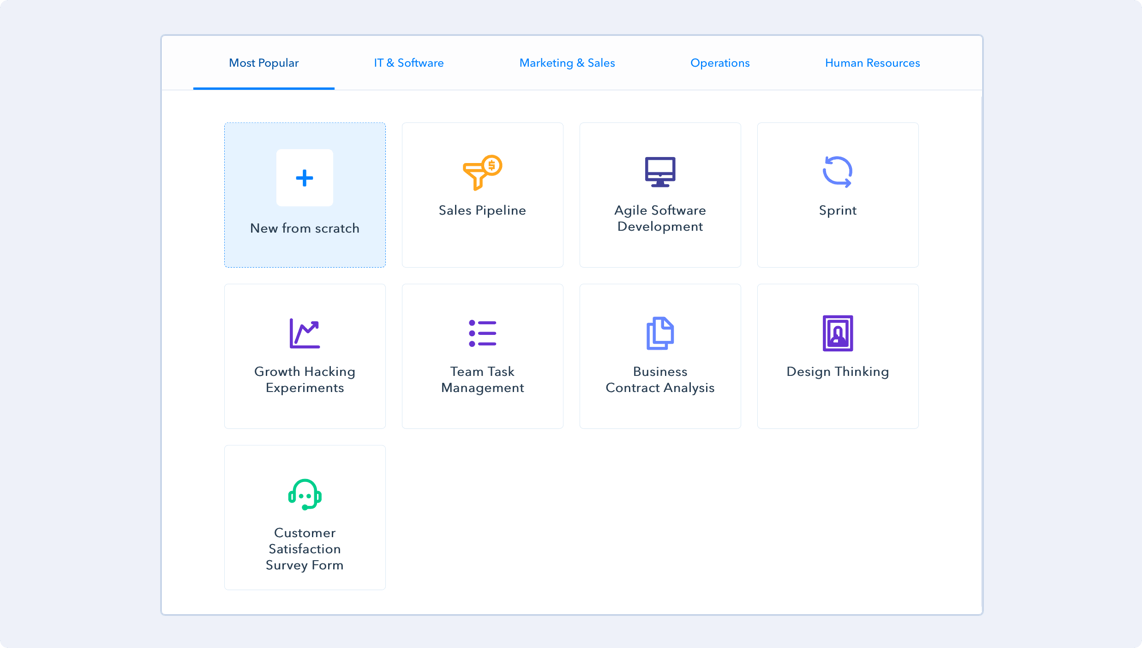This screenshot has width=1142, height=648.
Task: Open the Human Resources tab
Action: 872,63
